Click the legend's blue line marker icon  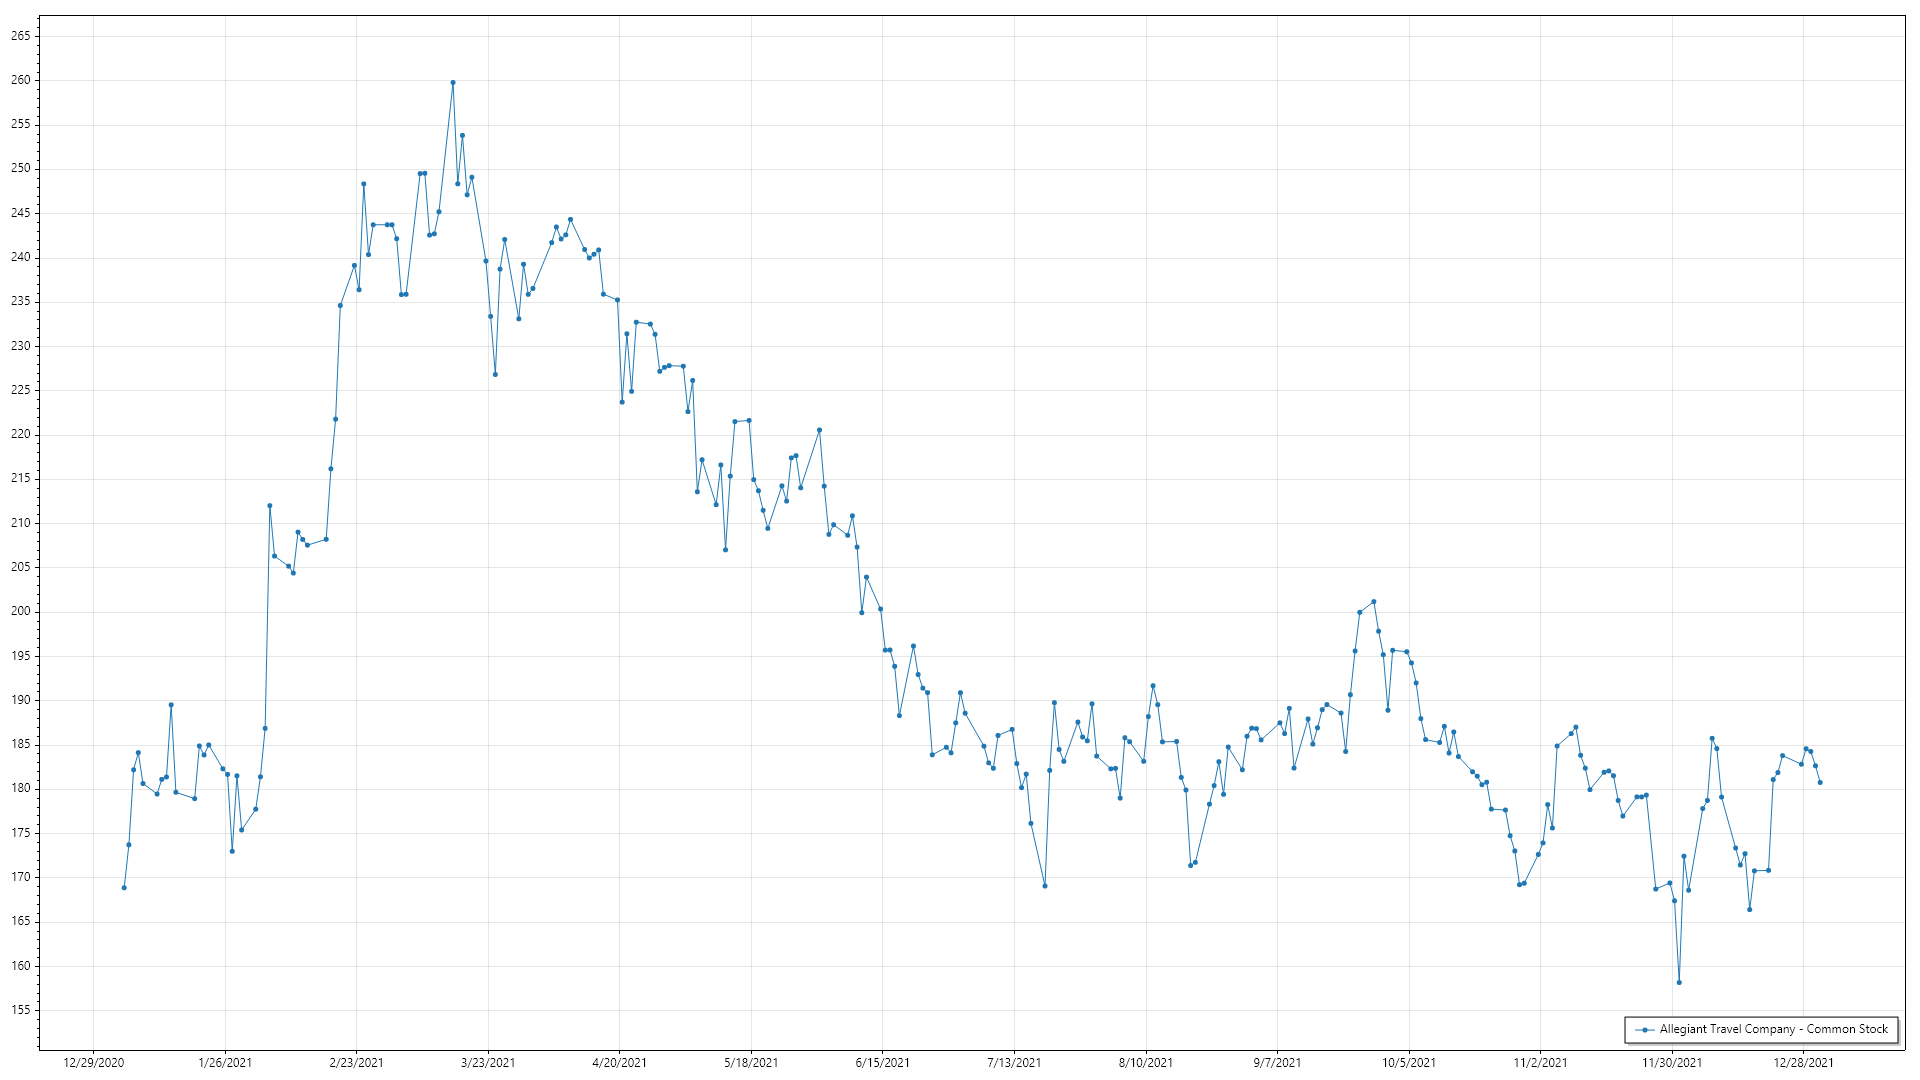pyautogui.click(x=1645, y=1029)
